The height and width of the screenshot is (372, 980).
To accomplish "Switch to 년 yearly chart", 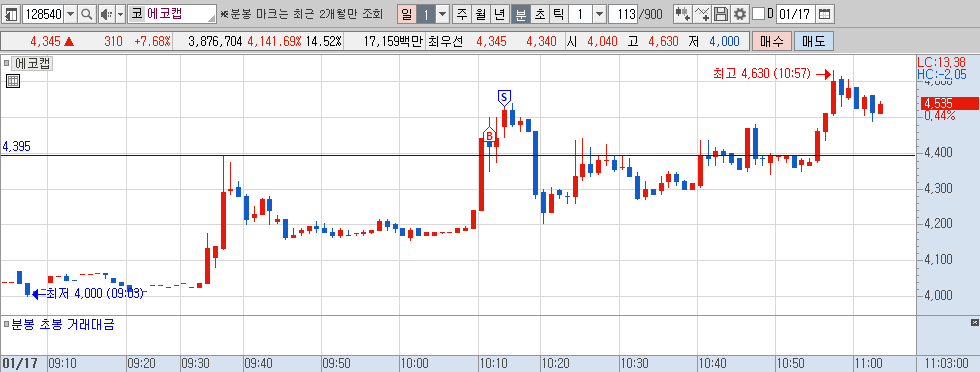I will click(499, 14).
